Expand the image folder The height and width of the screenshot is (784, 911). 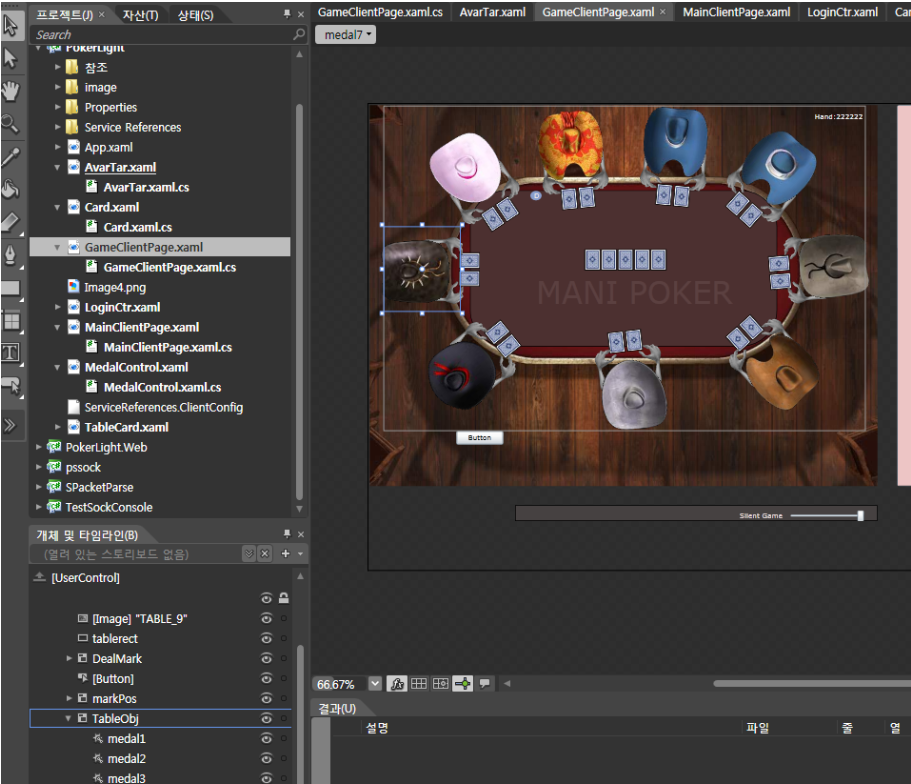[x=58, y=87]
